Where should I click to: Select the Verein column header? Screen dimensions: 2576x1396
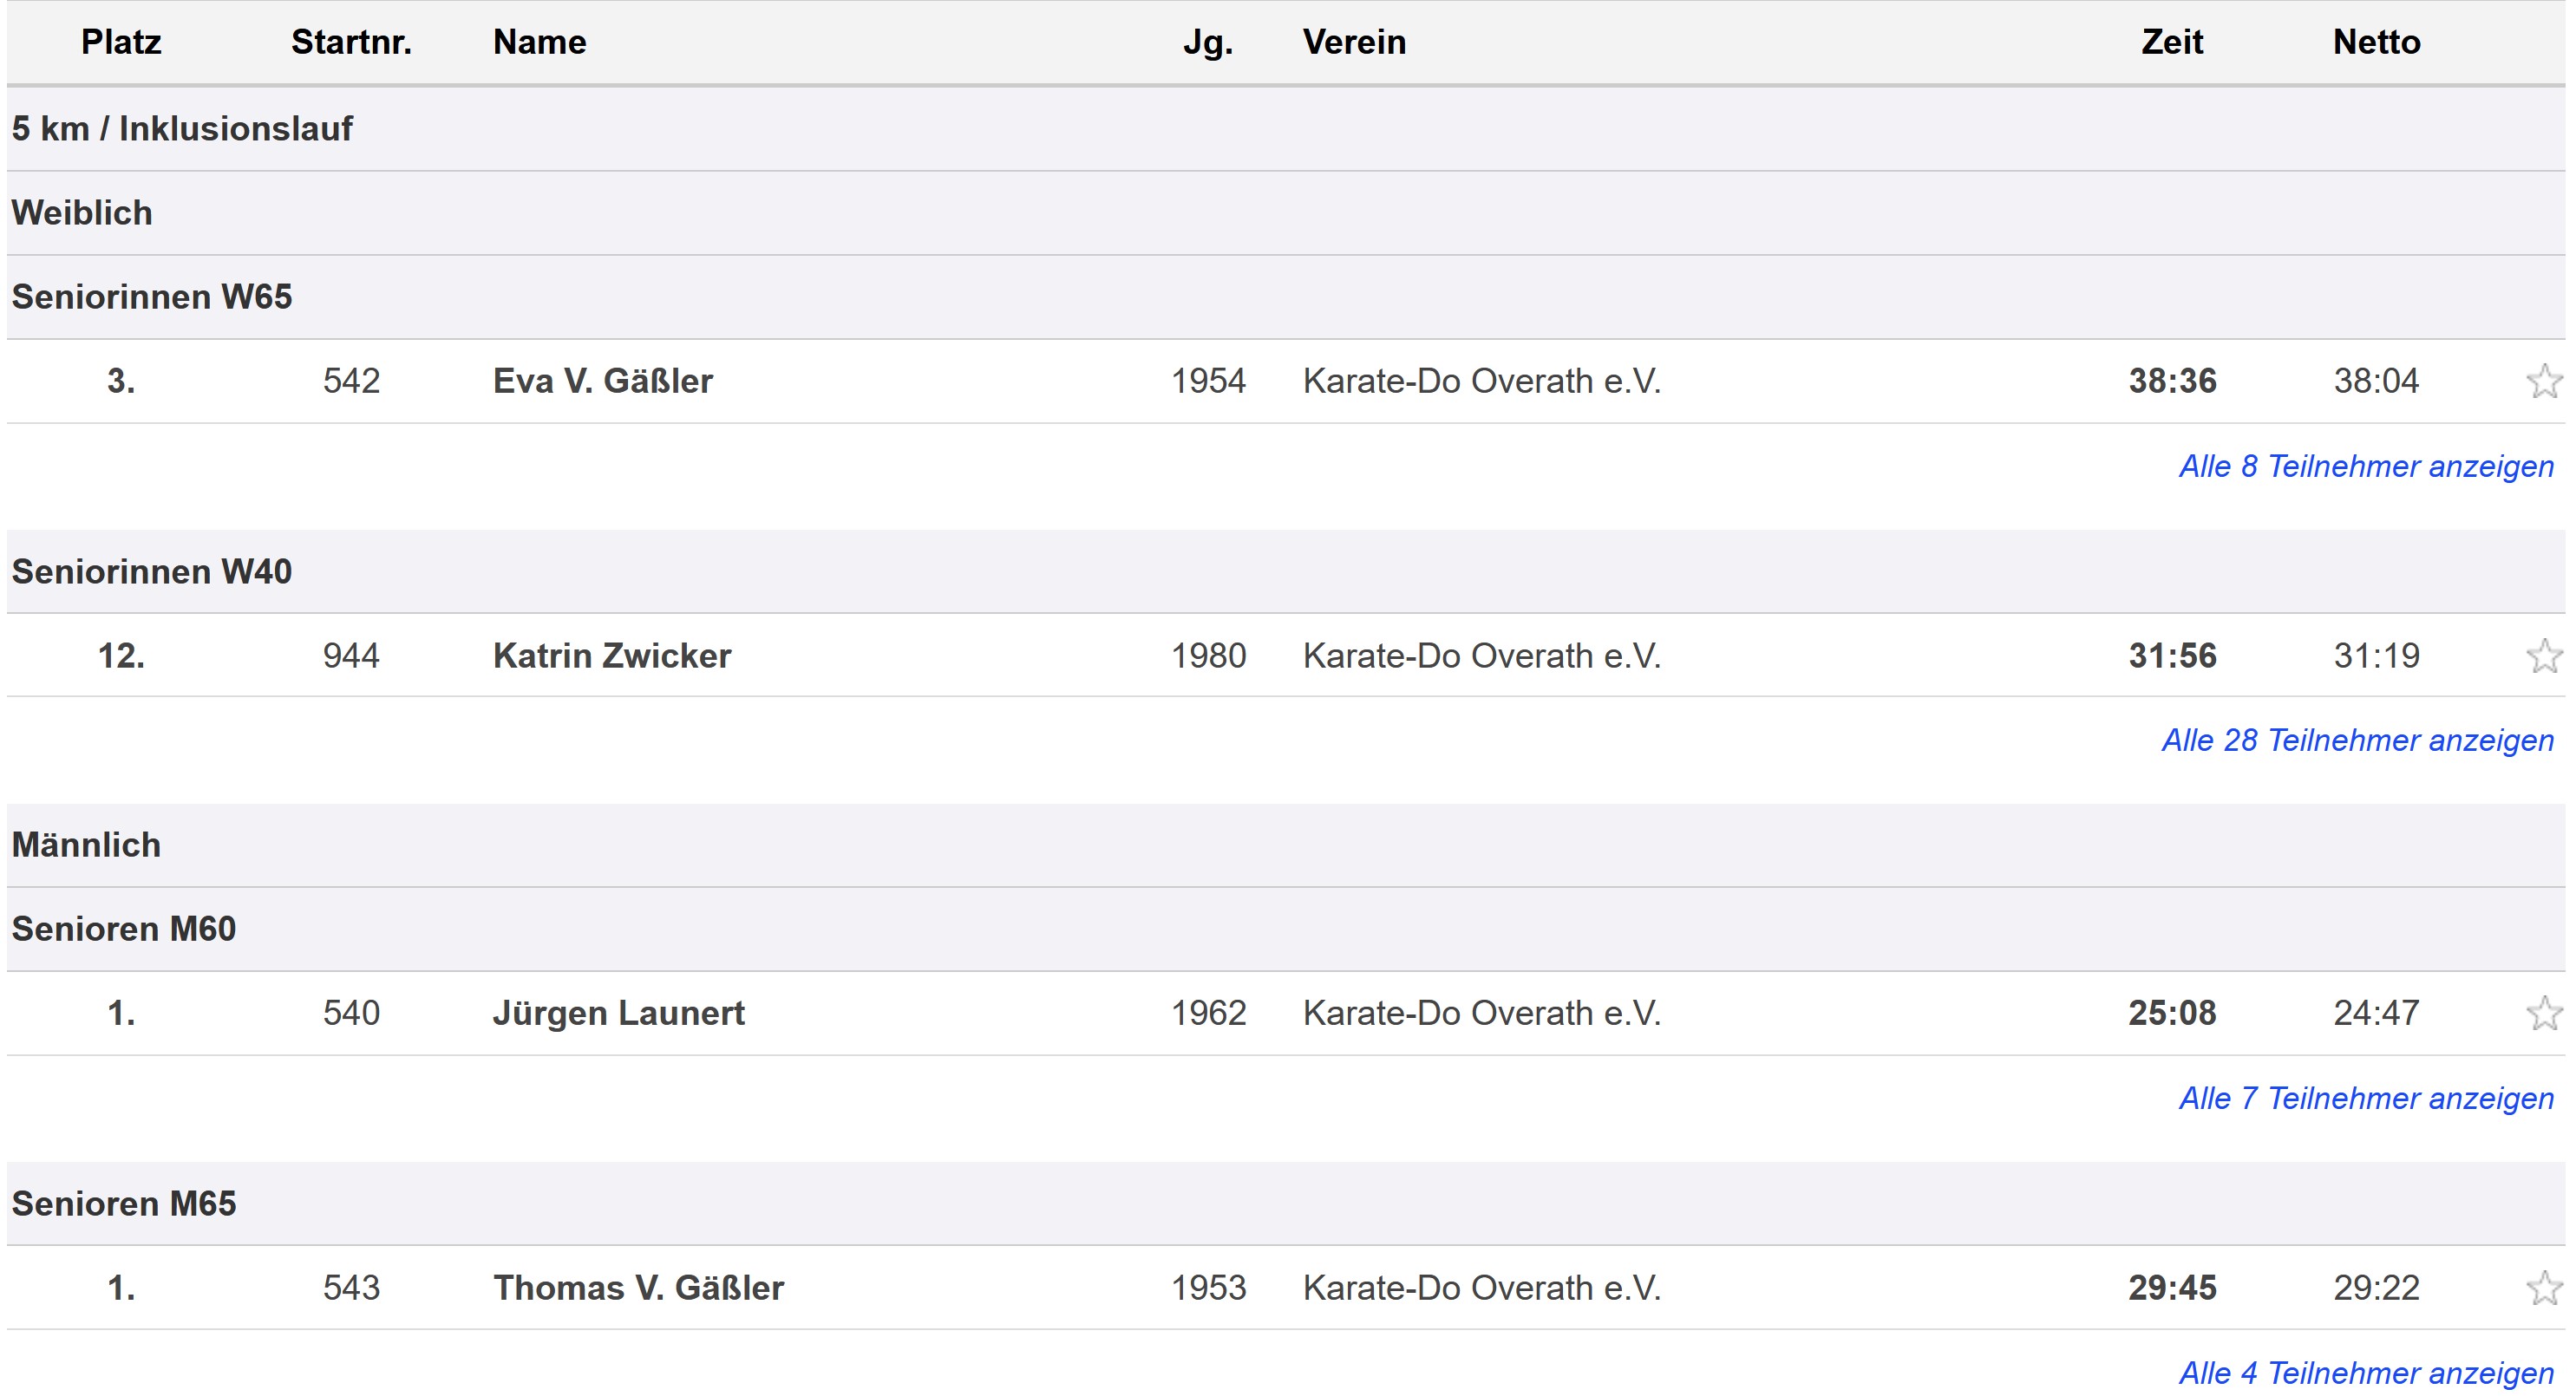[1354, 42]
